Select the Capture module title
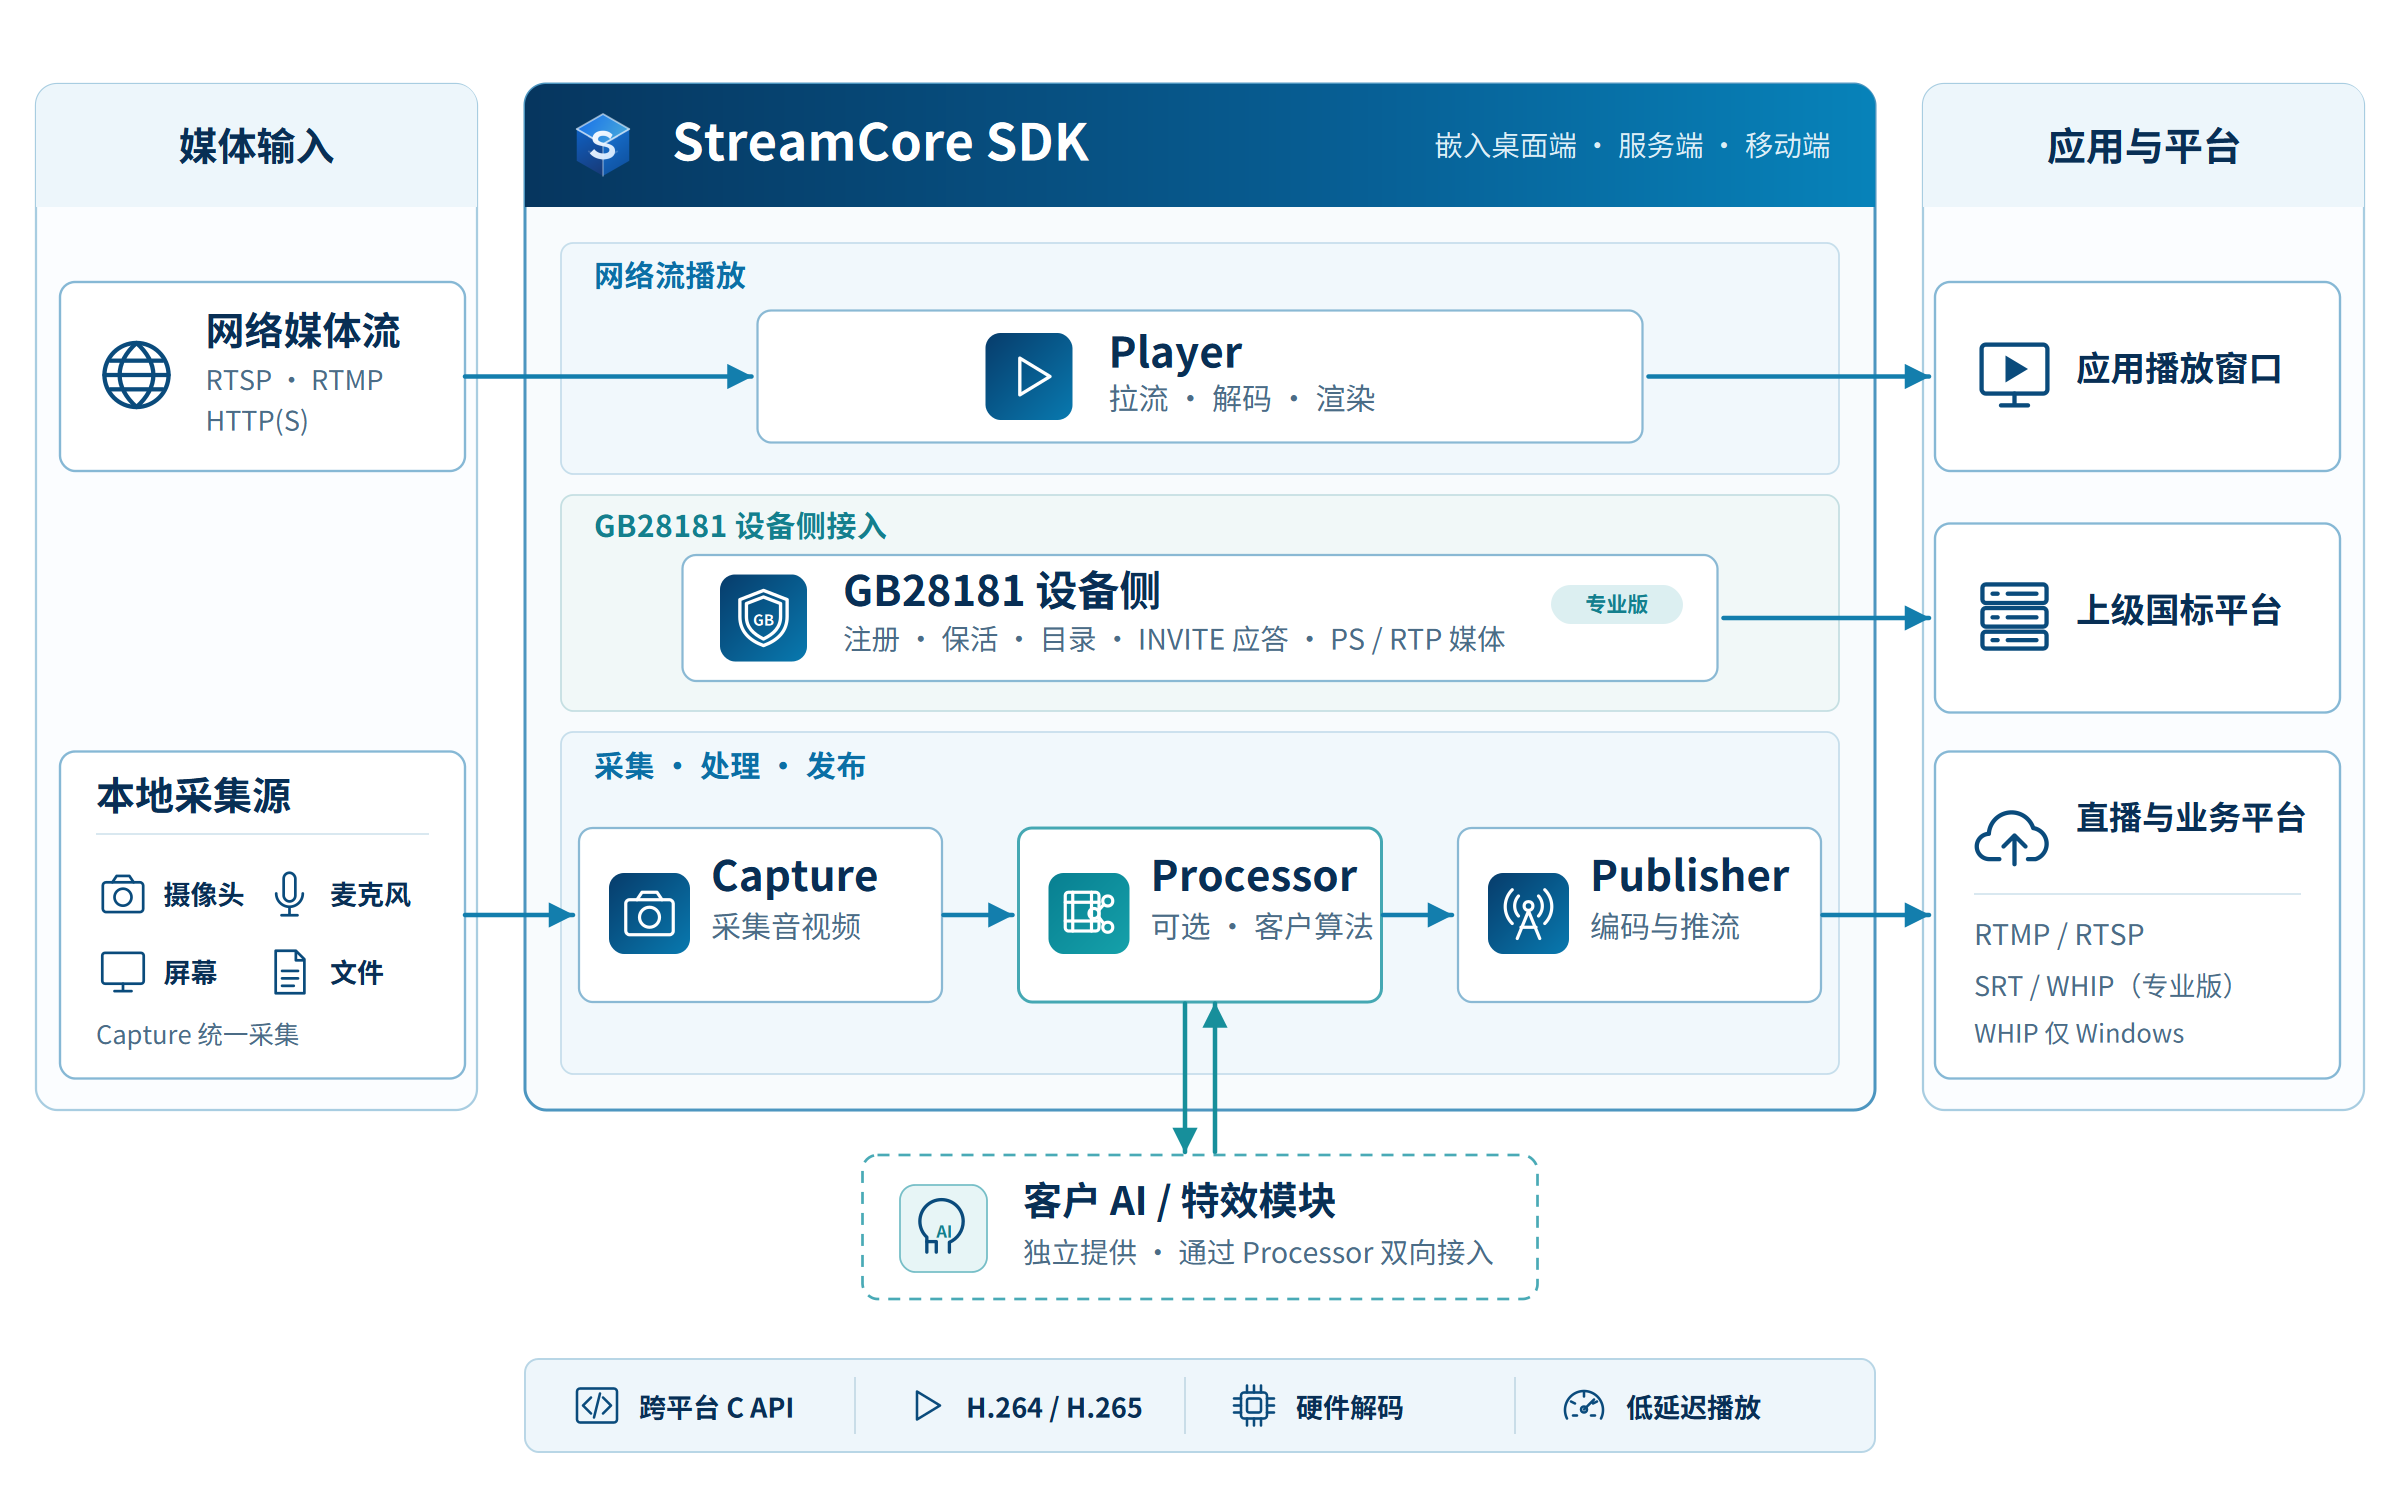This screenshot has width=2400, height=1500. coord(794,876)
